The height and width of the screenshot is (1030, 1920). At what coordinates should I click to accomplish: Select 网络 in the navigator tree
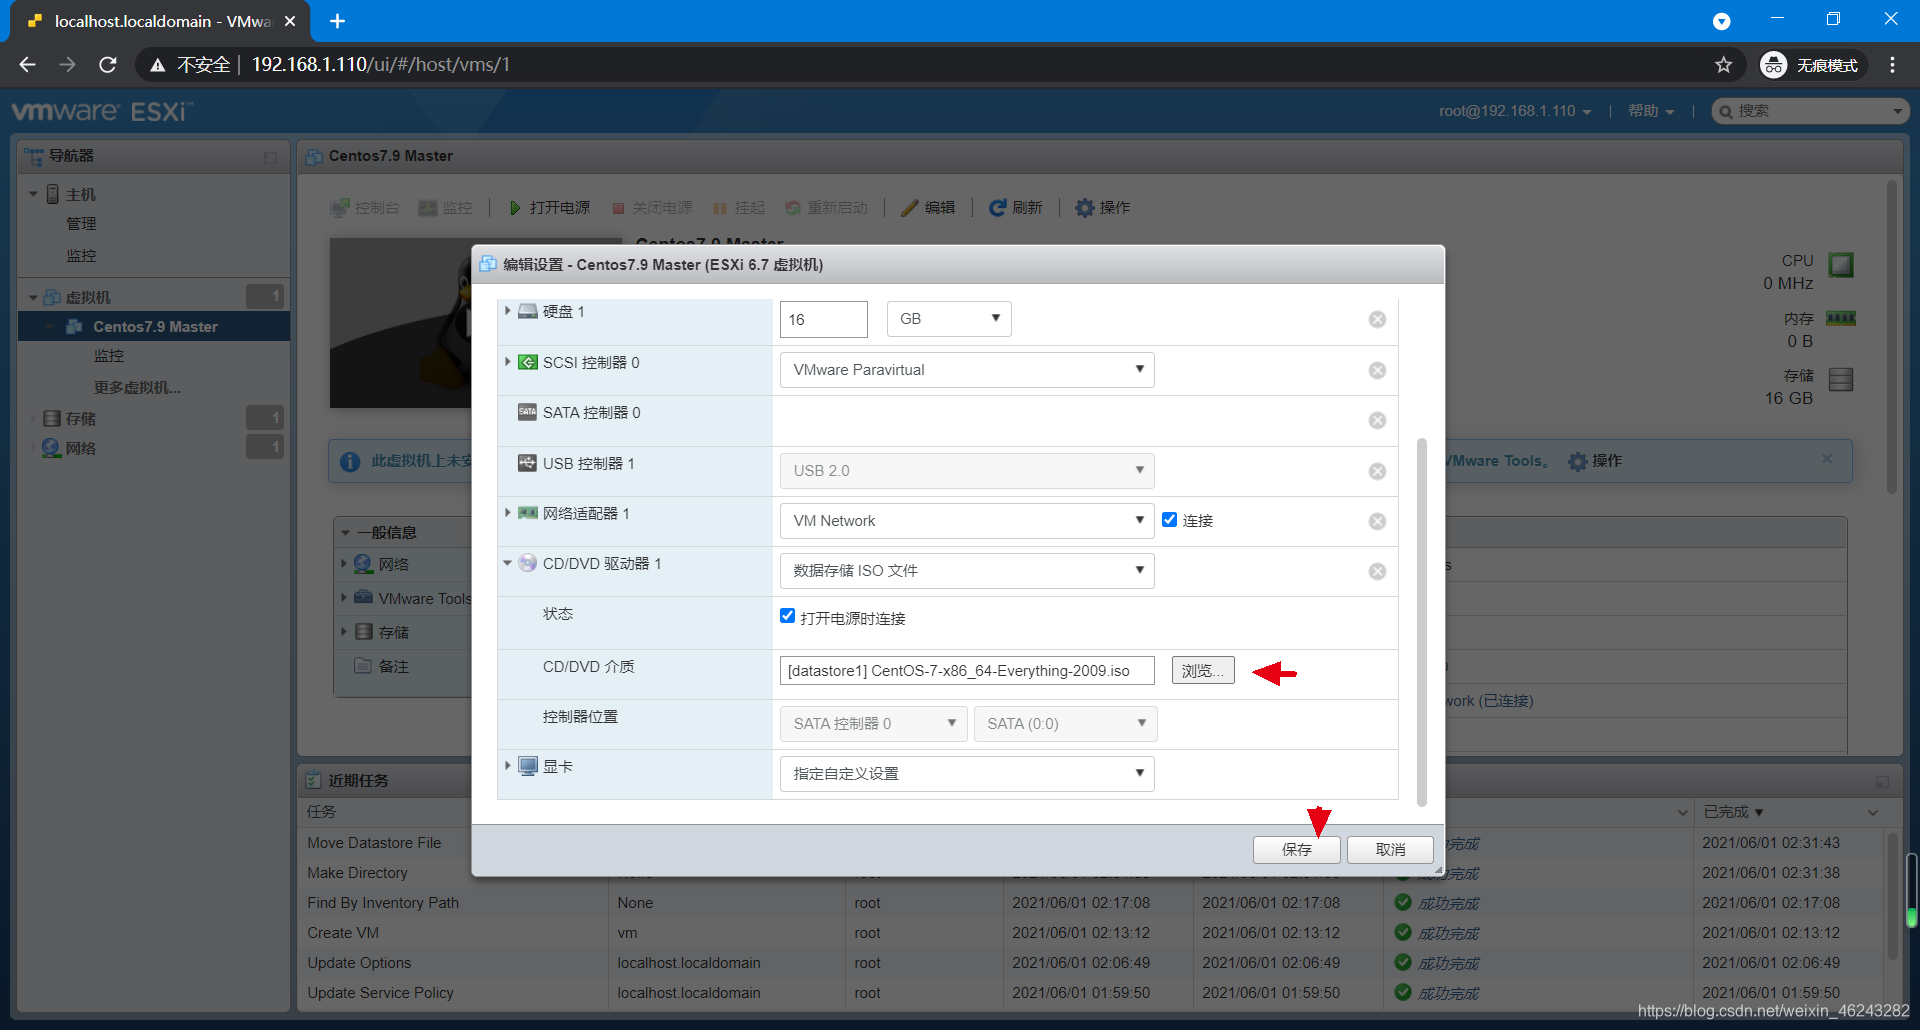point(80,448)
